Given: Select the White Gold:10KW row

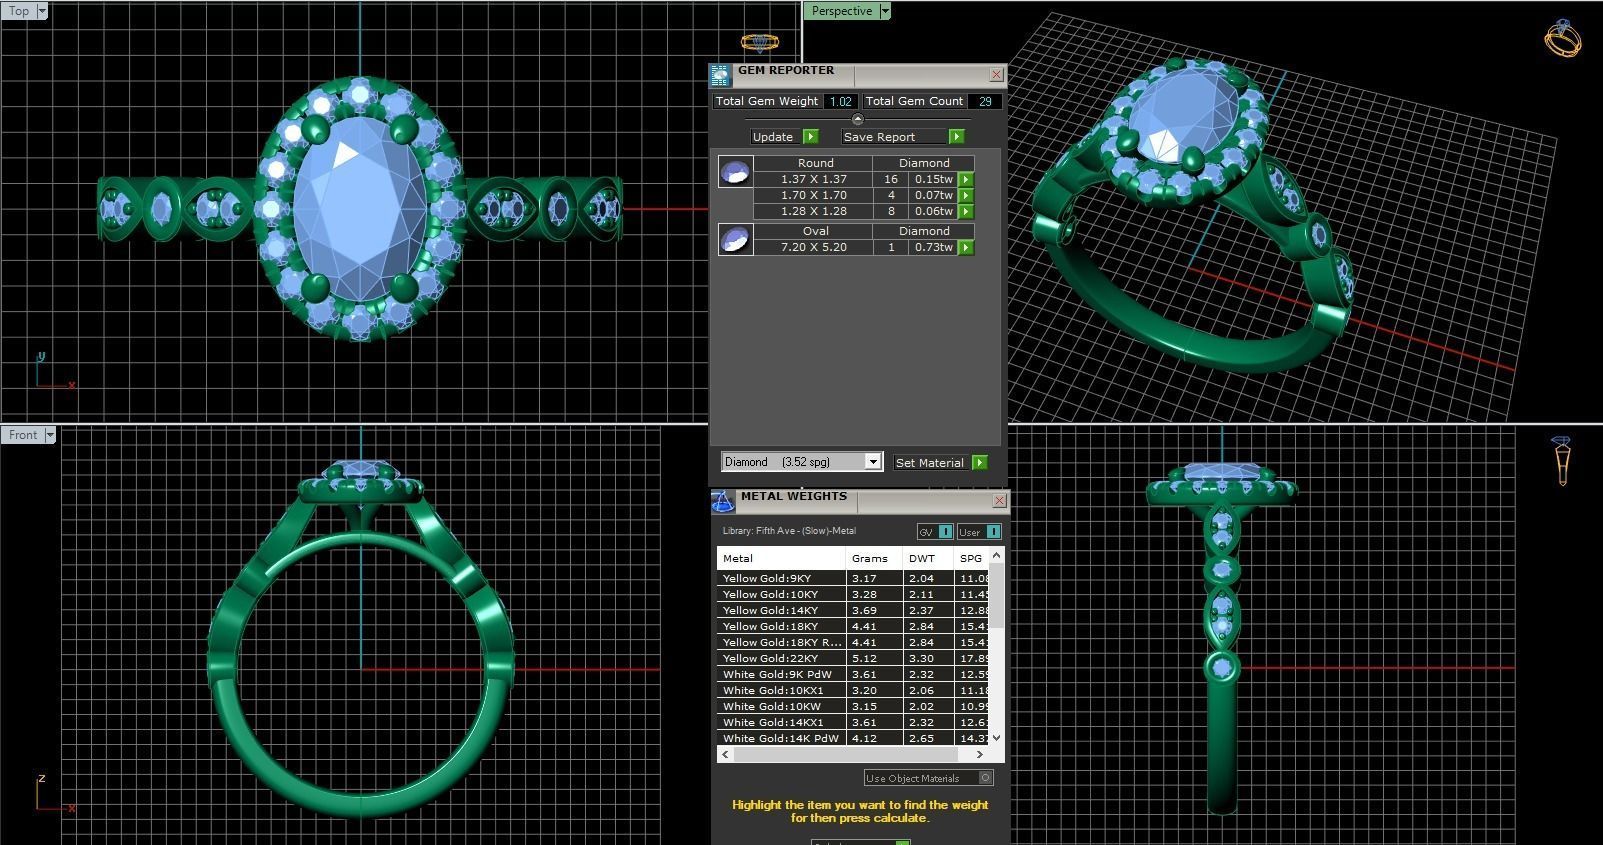Looking at the screenshot, I should [x=853, y=706].
